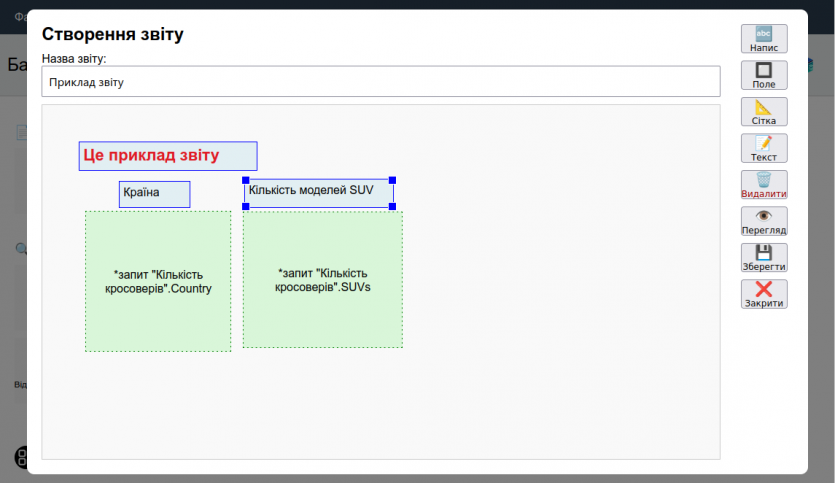Save the report with Зберегти
The image size is (835, 483).
tap(763, 258)
